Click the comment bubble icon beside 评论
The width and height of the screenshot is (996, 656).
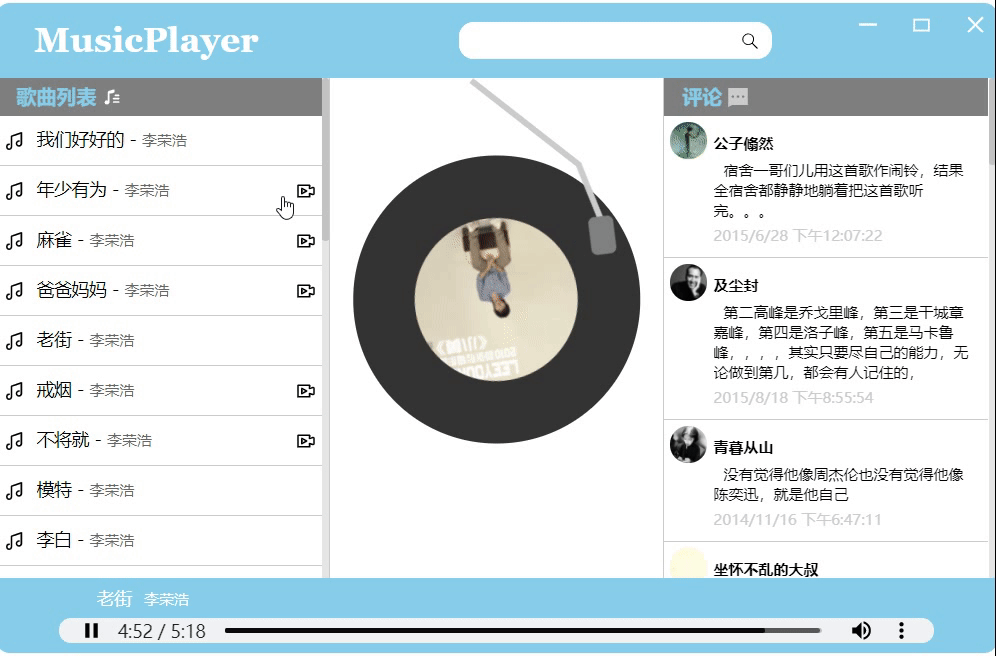click(x=737, y=95)
